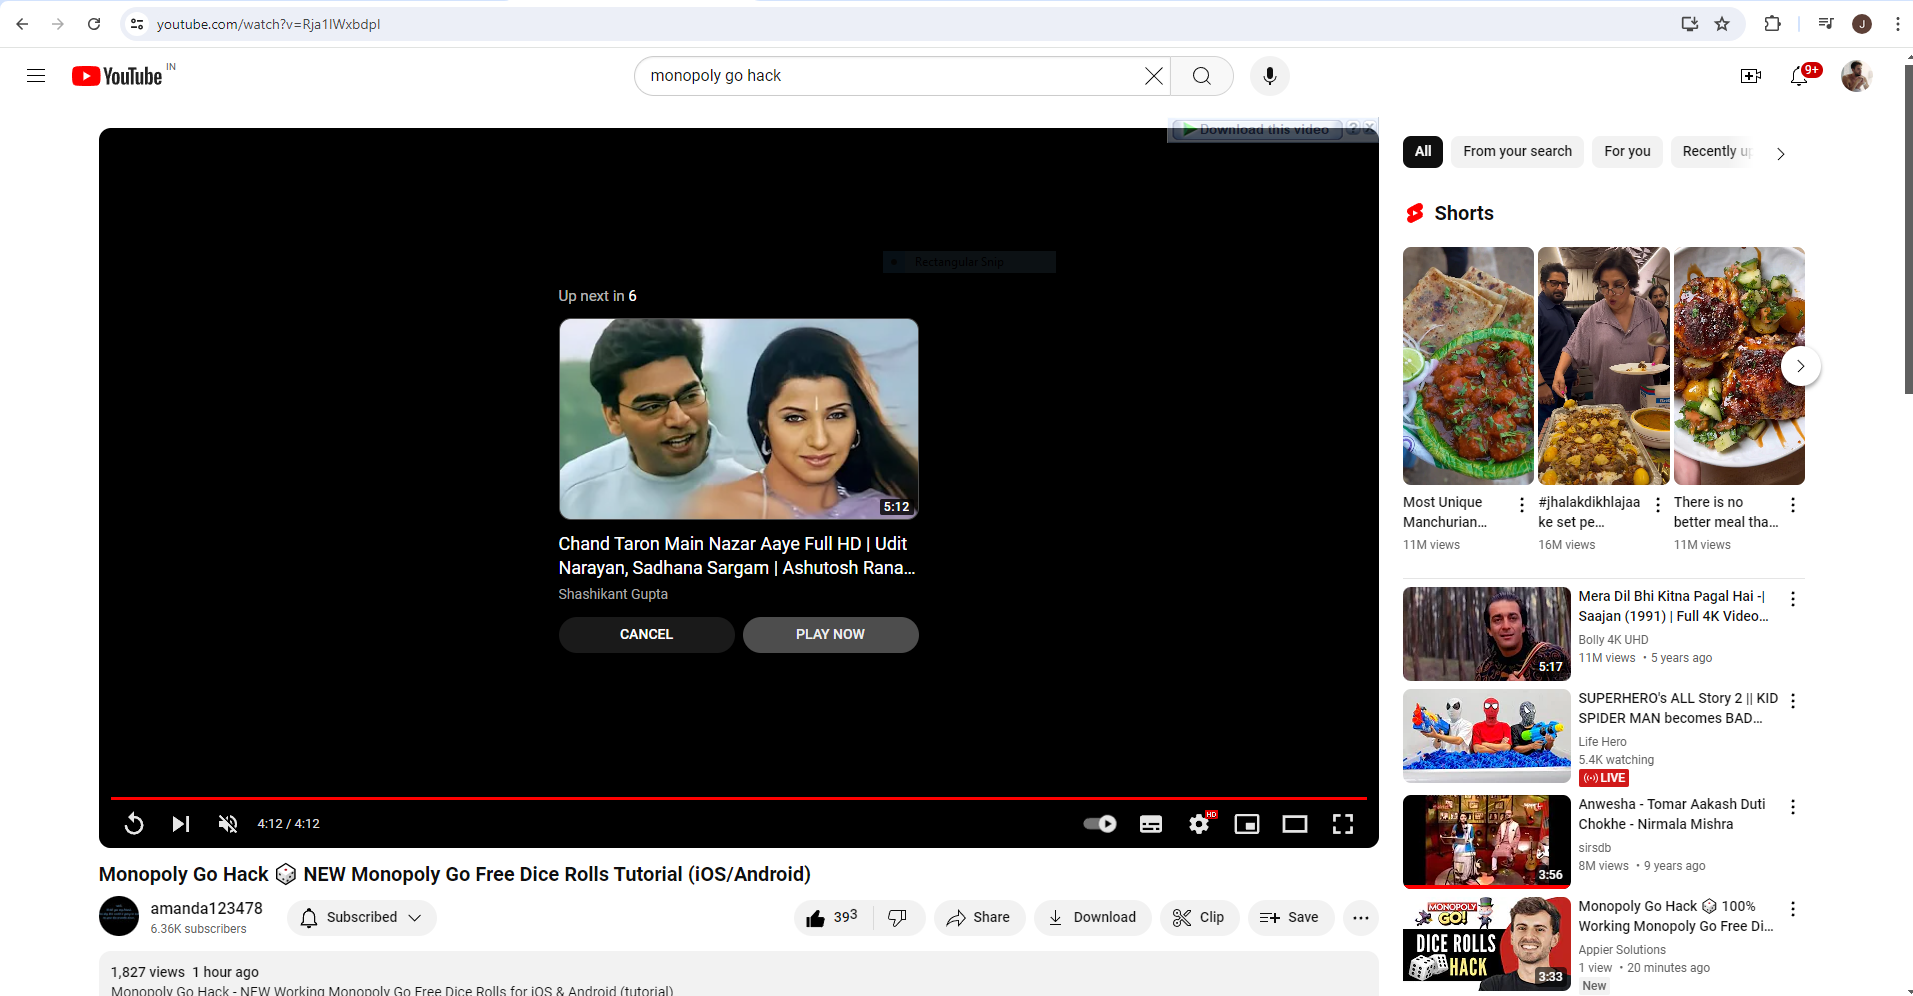This screenshot has height=996, width=1913.
Task: Open options for 'There is no better meal' short
Action: (1793, 505)
